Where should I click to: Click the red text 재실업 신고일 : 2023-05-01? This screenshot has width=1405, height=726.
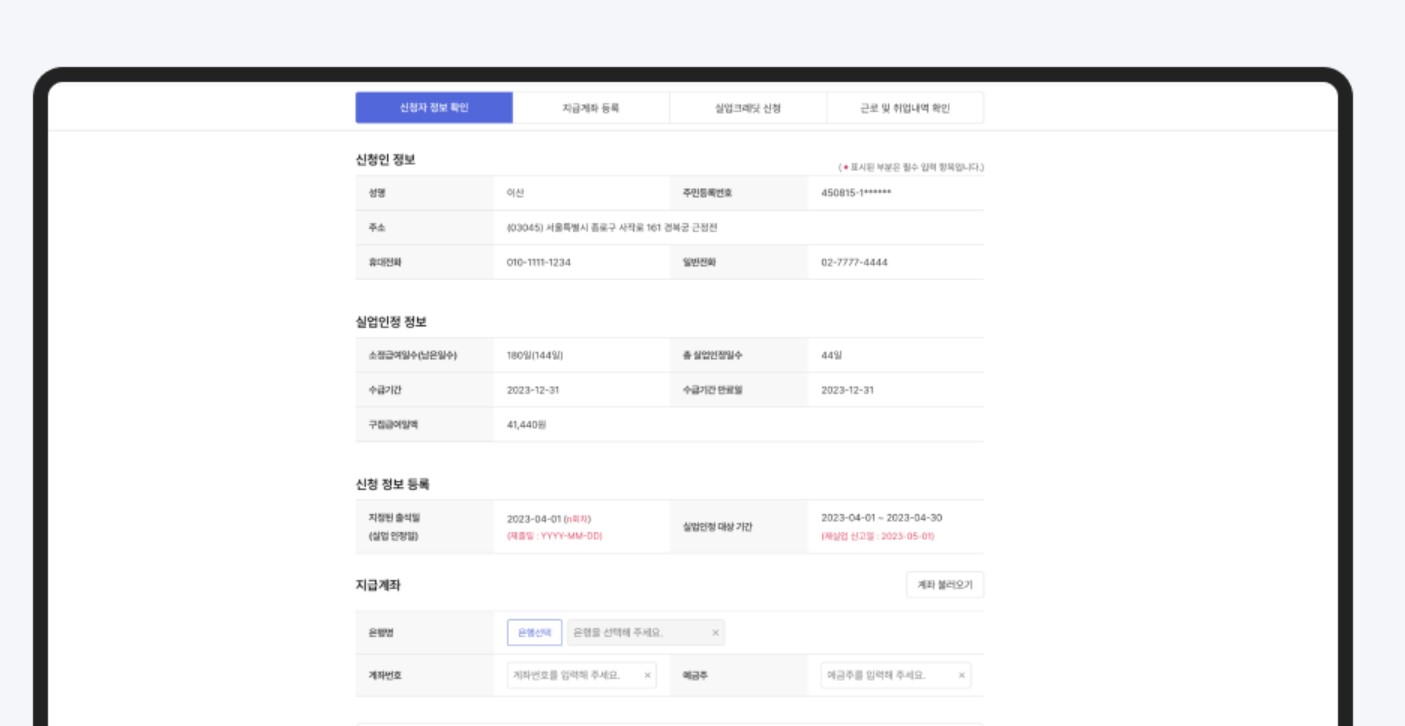878,536
